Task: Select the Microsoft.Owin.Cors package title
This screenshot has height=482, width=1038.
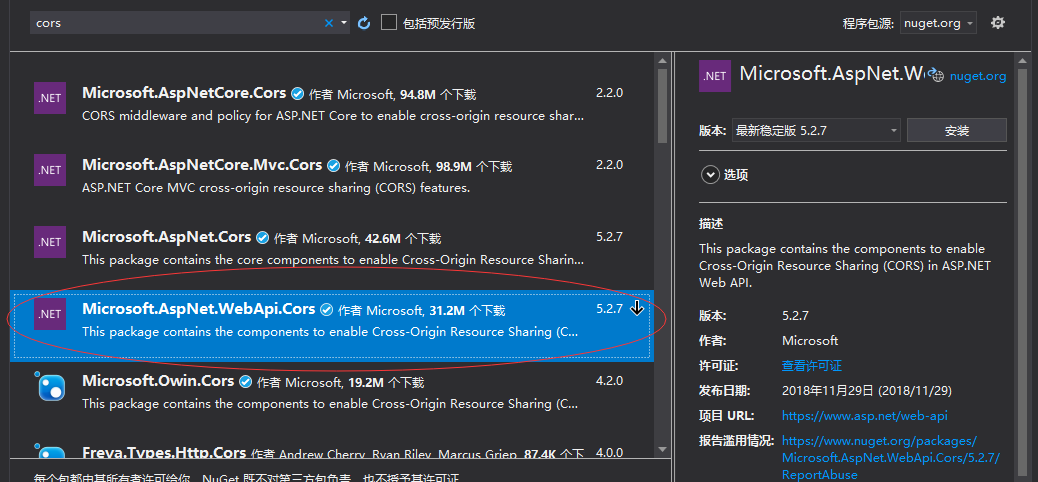Action: pos(158,381)
